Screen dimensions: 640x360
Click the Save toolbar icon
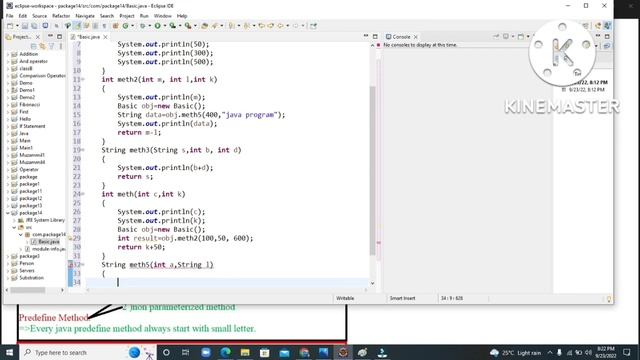click(x=25, y=26)
